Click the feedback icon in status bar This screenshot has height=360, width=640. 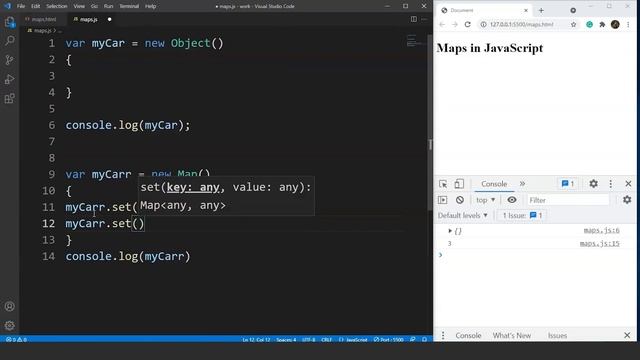pyautogui.click(x=413, y=340)
